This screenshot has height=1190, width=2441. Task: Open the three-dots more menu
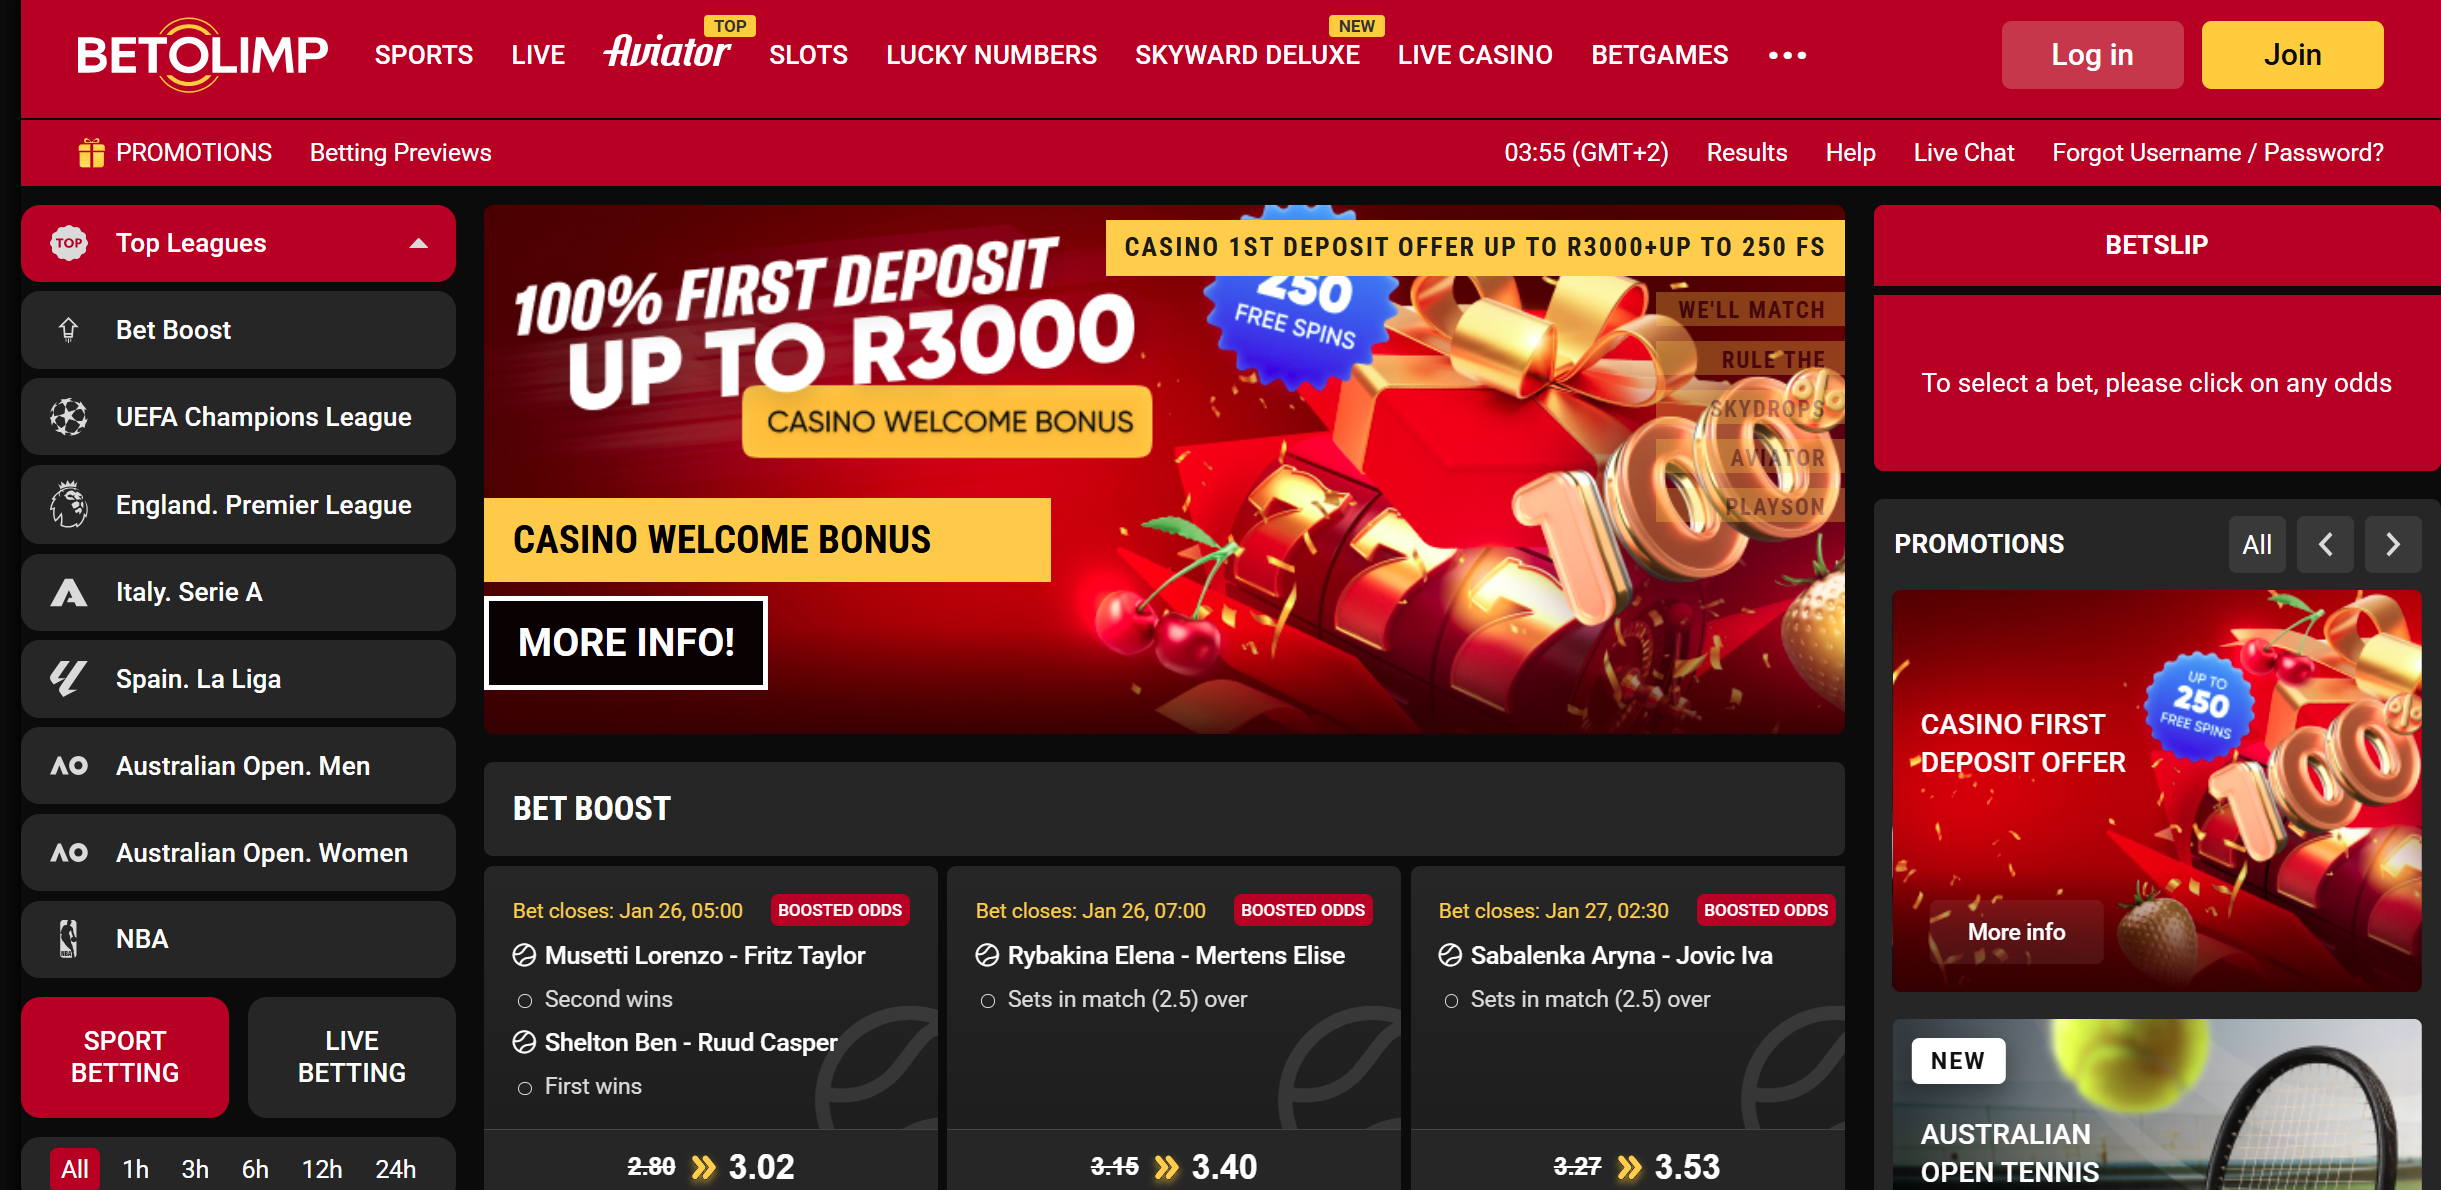pos(1787,55)
